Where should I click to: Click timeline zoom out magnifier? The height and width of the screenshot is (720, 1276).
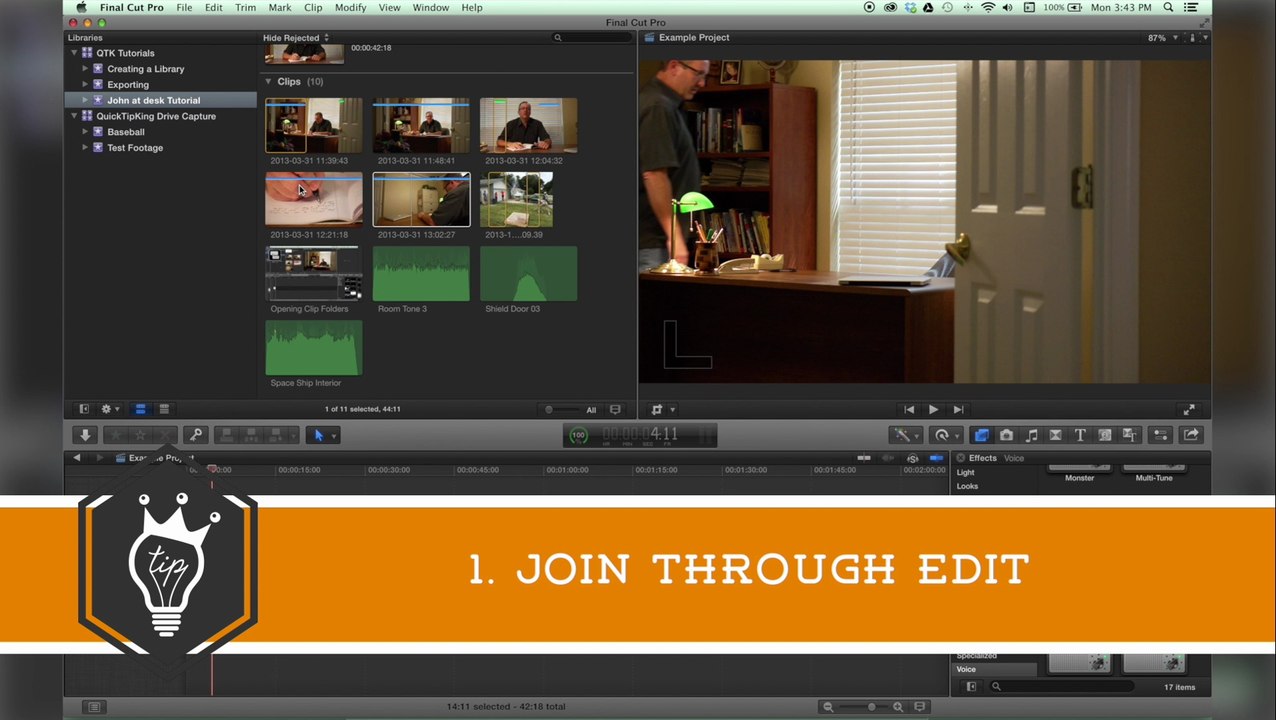coord(828,707)
